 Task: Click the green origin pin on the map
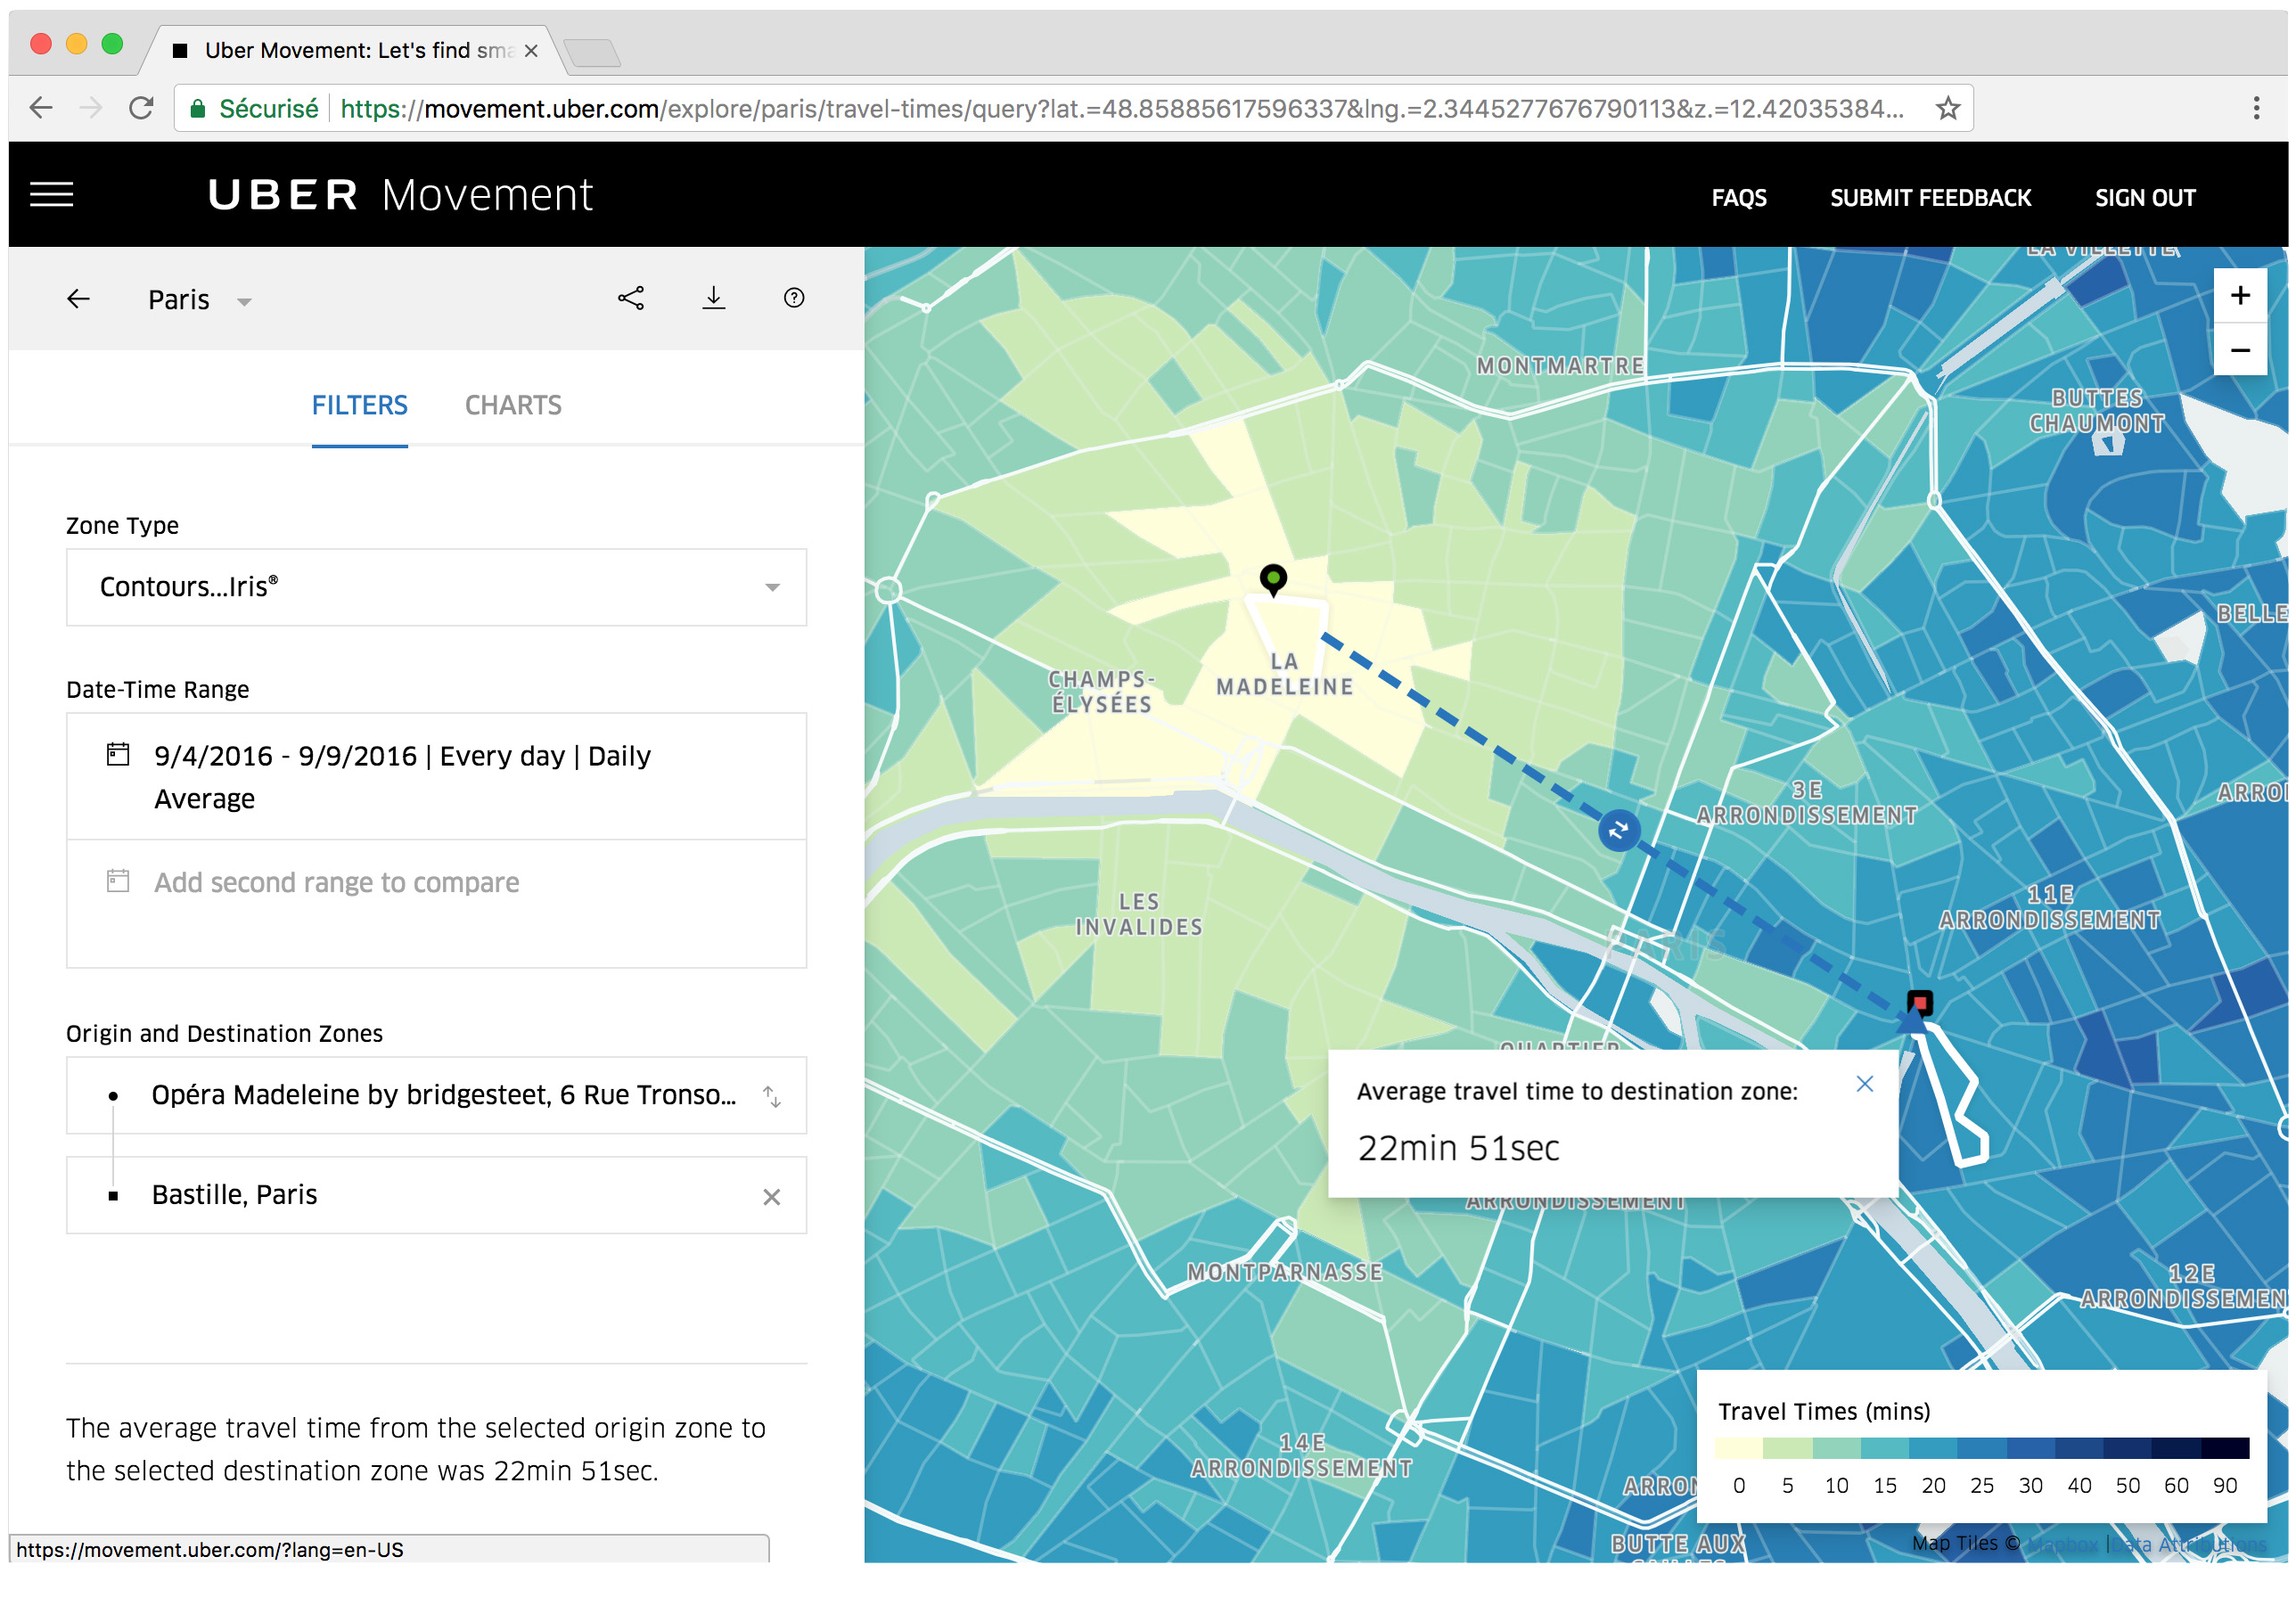pos(1273,580)
